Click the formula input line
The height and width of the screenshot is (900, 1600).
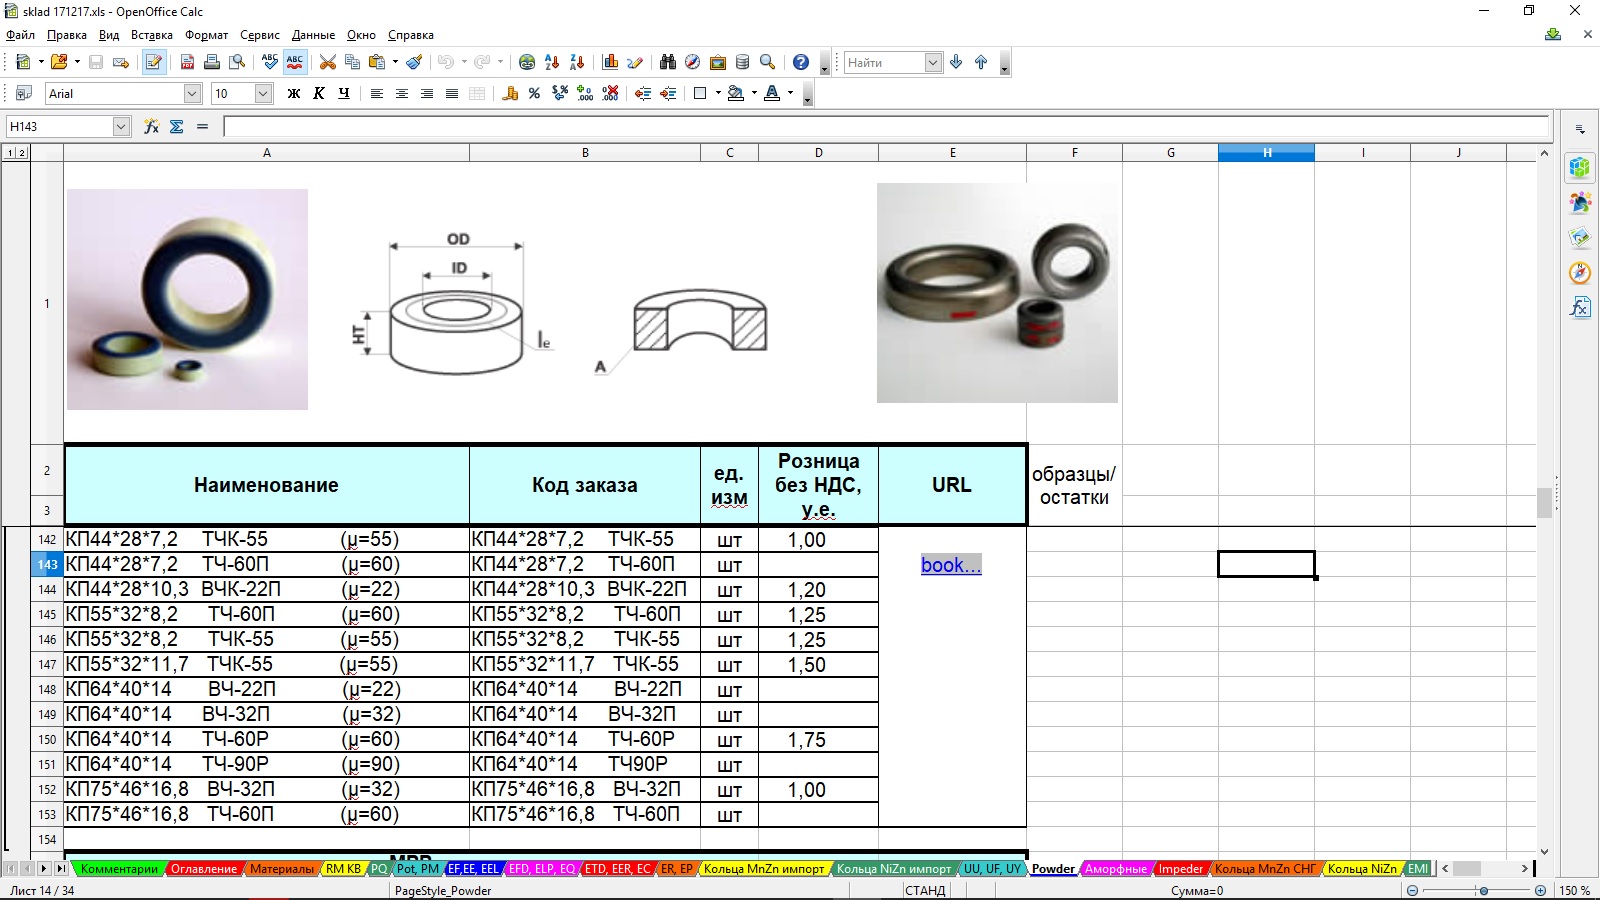pos(885,126)
